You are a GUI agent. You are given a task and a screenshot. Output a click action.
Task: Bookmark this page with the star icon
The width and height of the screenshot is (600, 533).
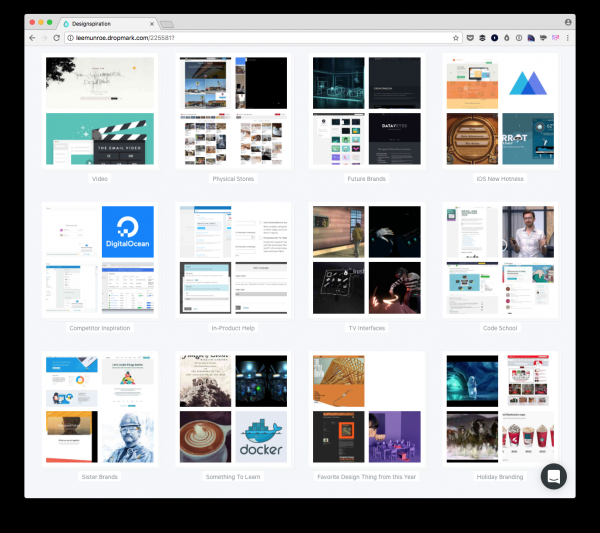(456, 37)
